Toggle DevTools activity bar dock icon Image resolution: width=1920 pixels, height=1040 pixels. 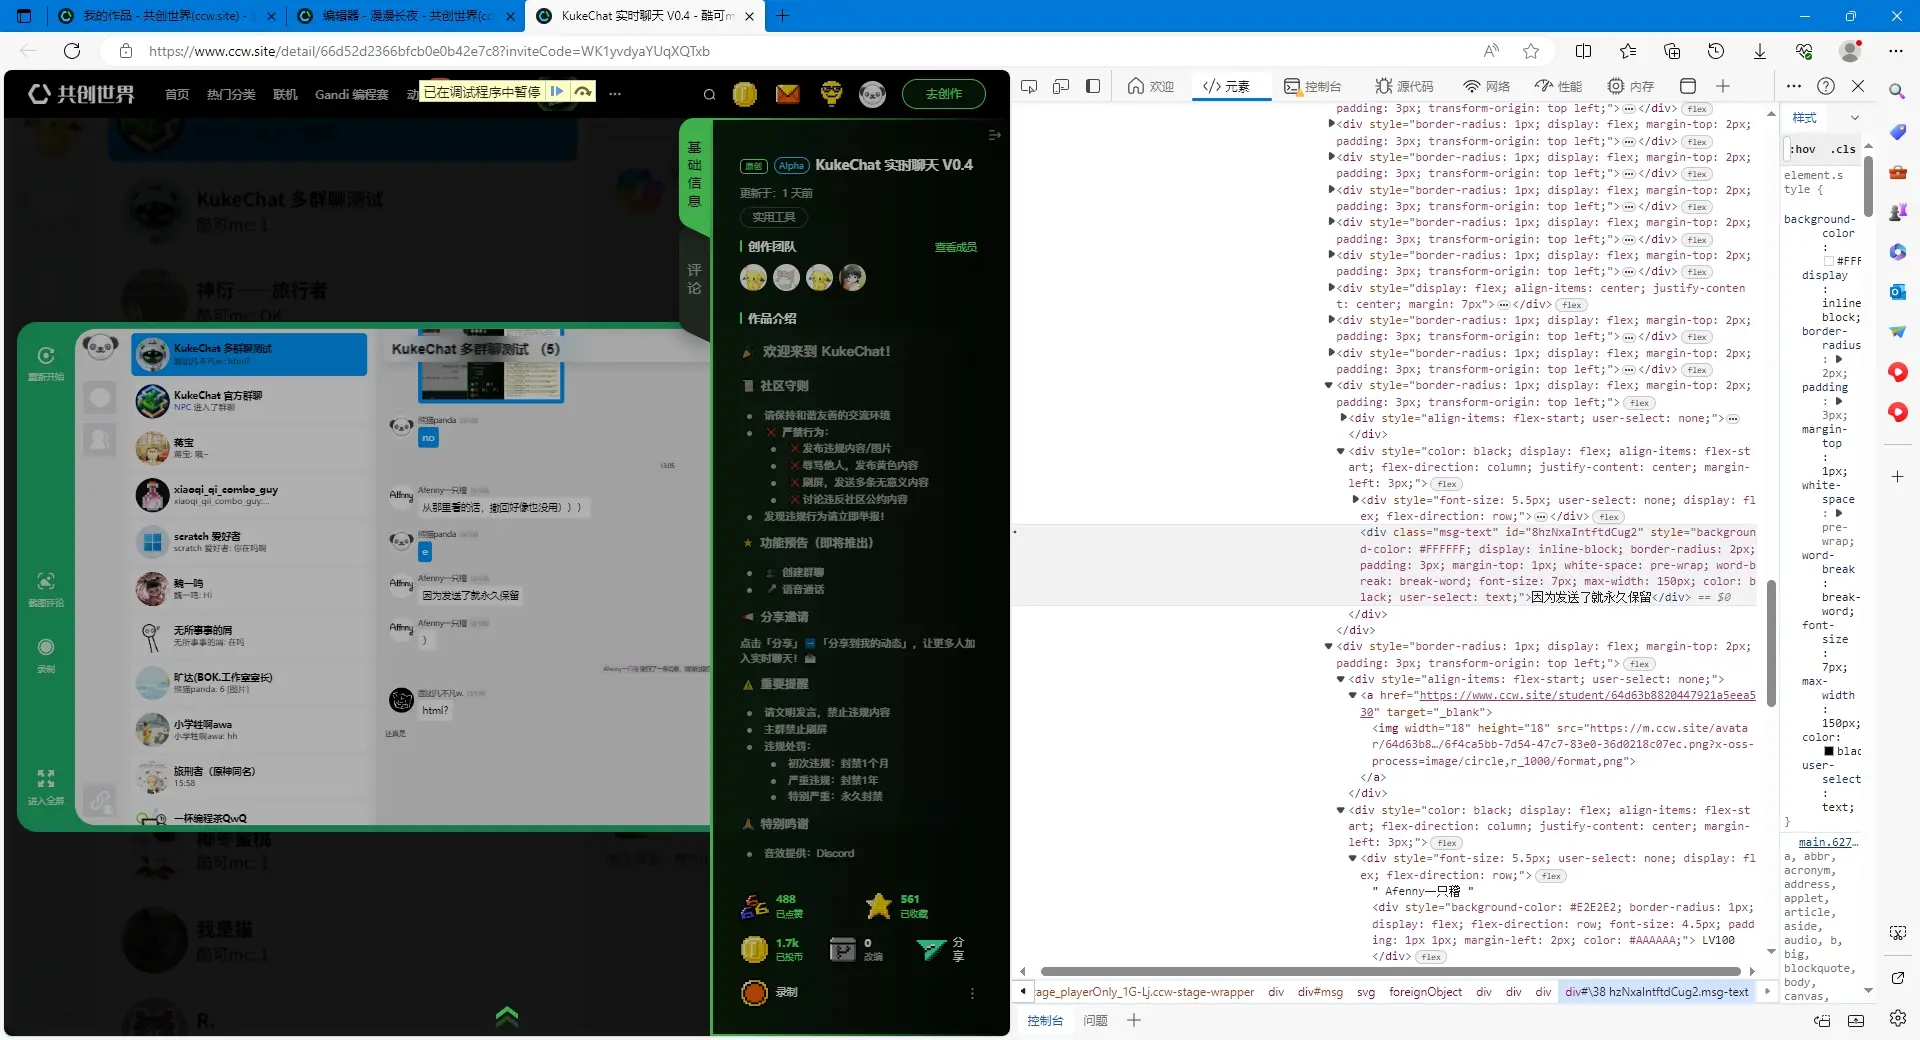[1093, 86]
